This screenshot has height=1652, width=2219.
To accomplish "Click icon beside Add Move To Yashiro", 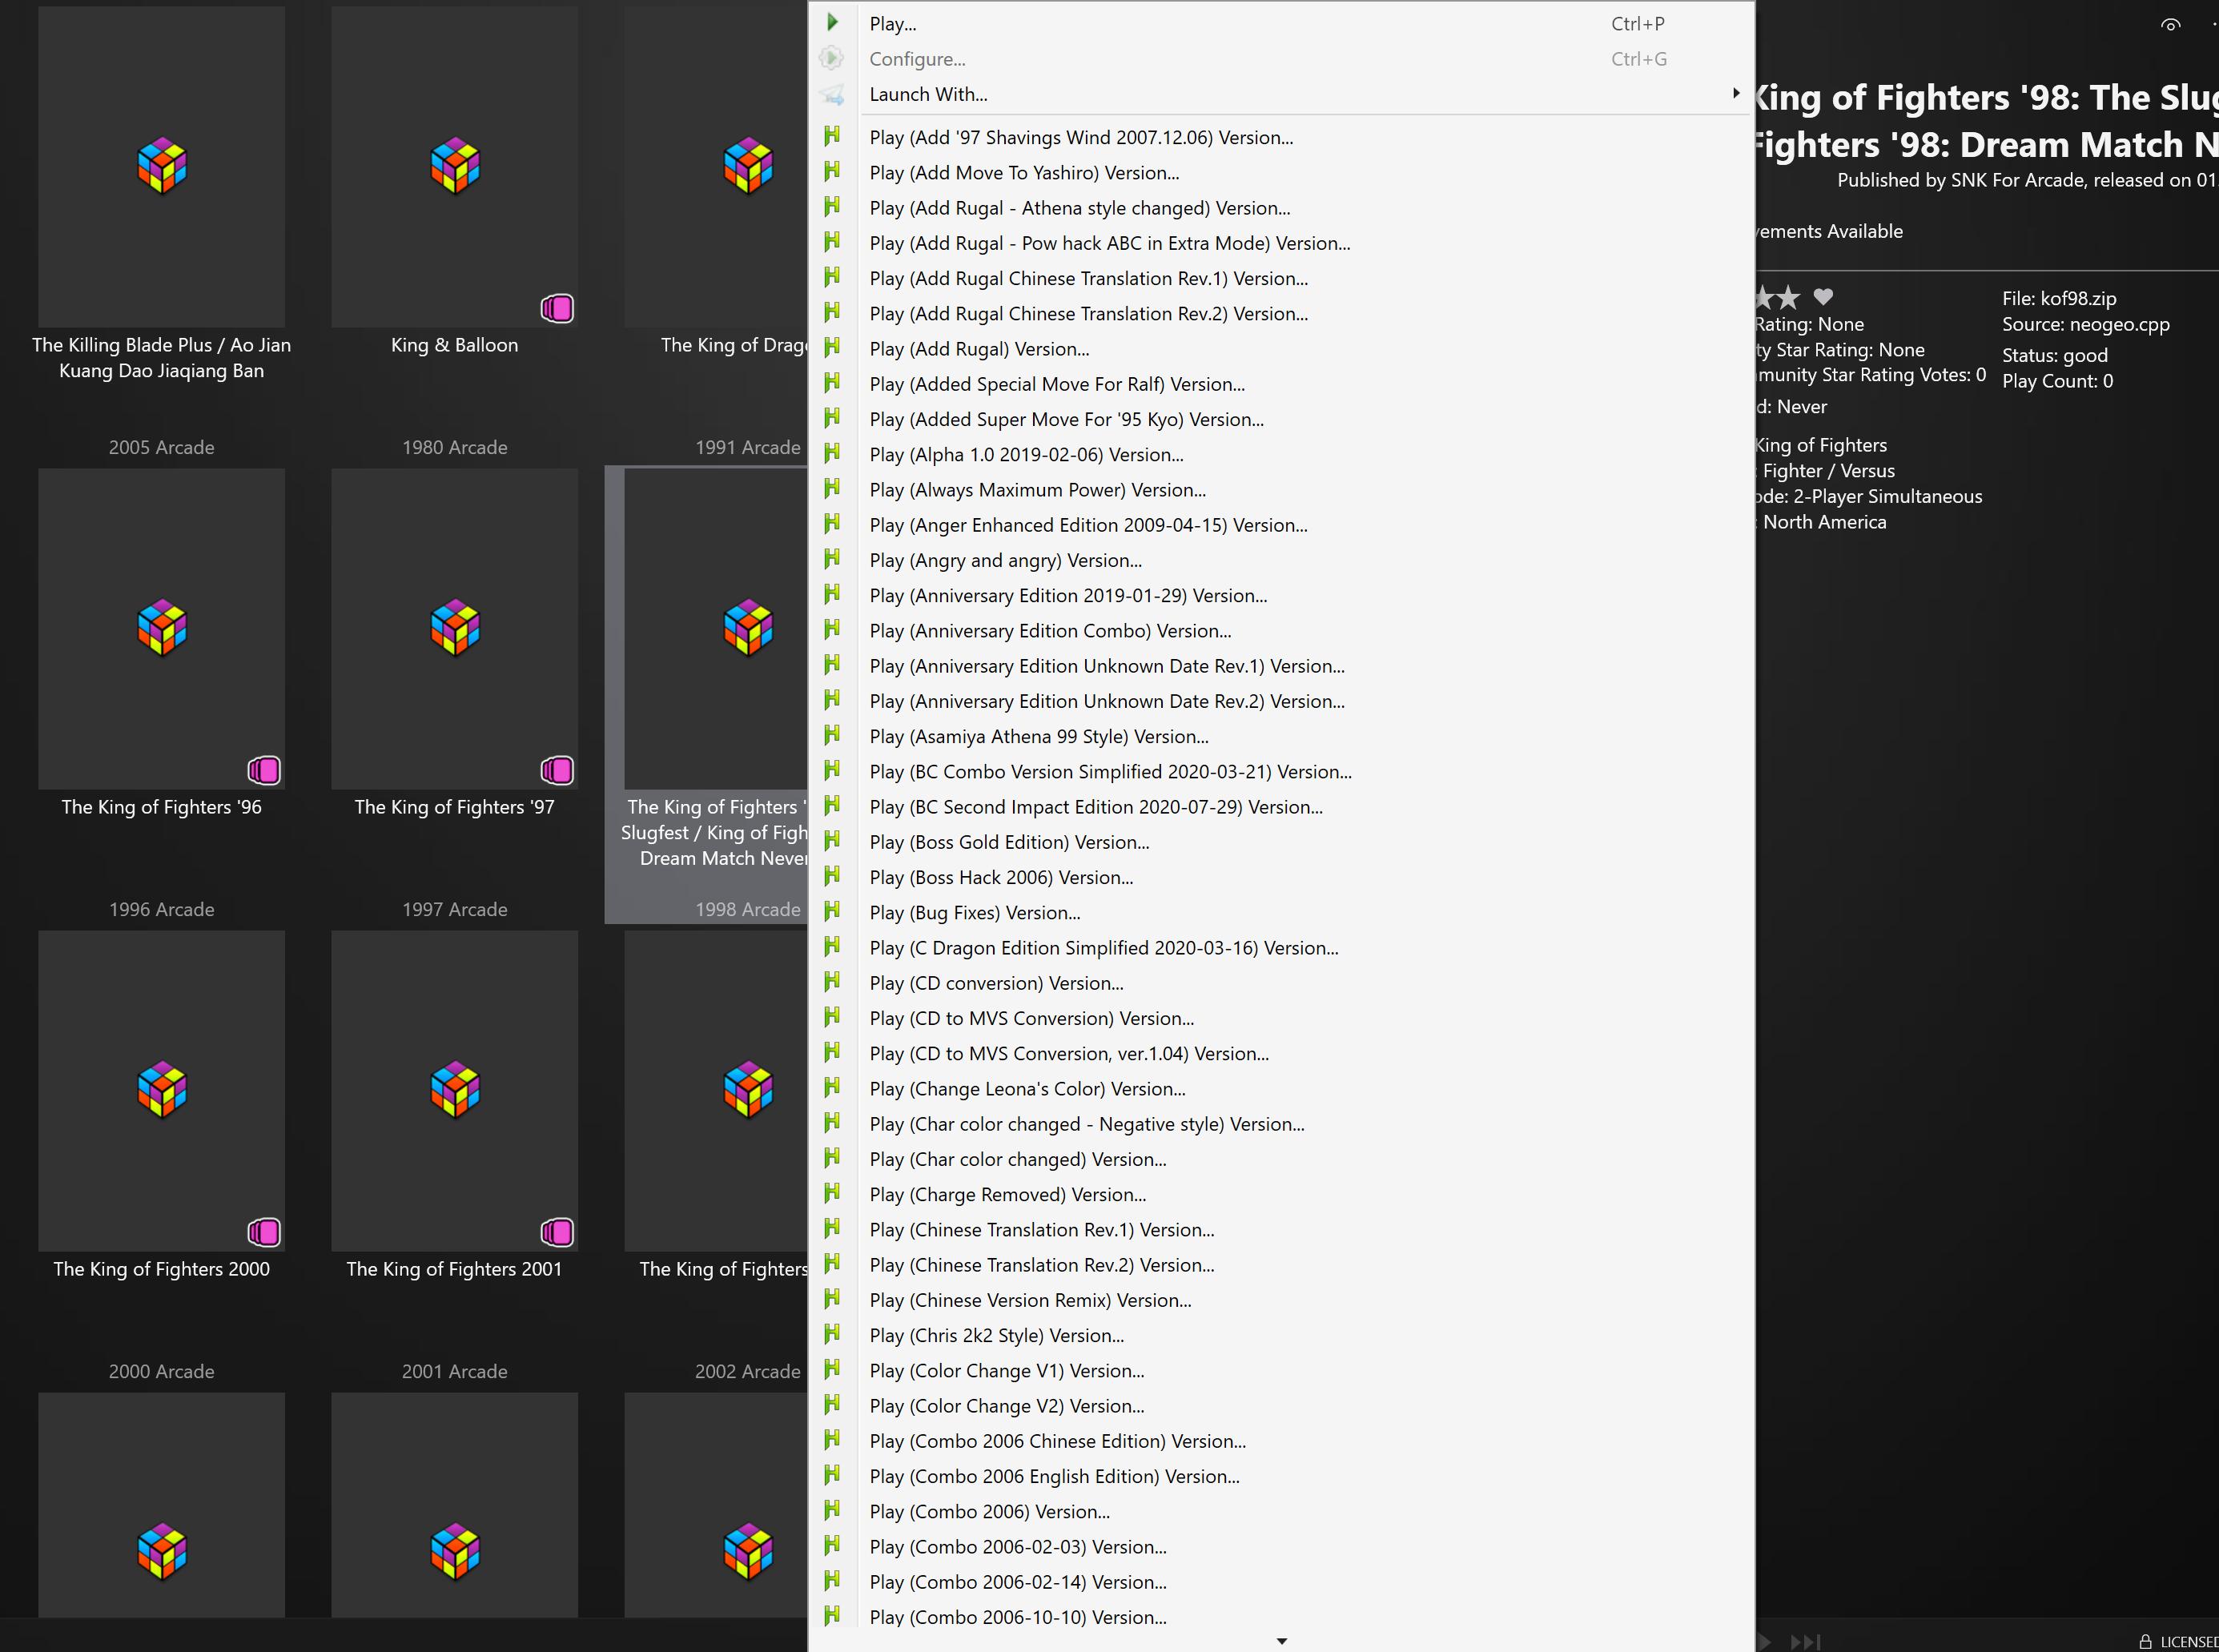I will pyautogui.click(x=832, y=172).
